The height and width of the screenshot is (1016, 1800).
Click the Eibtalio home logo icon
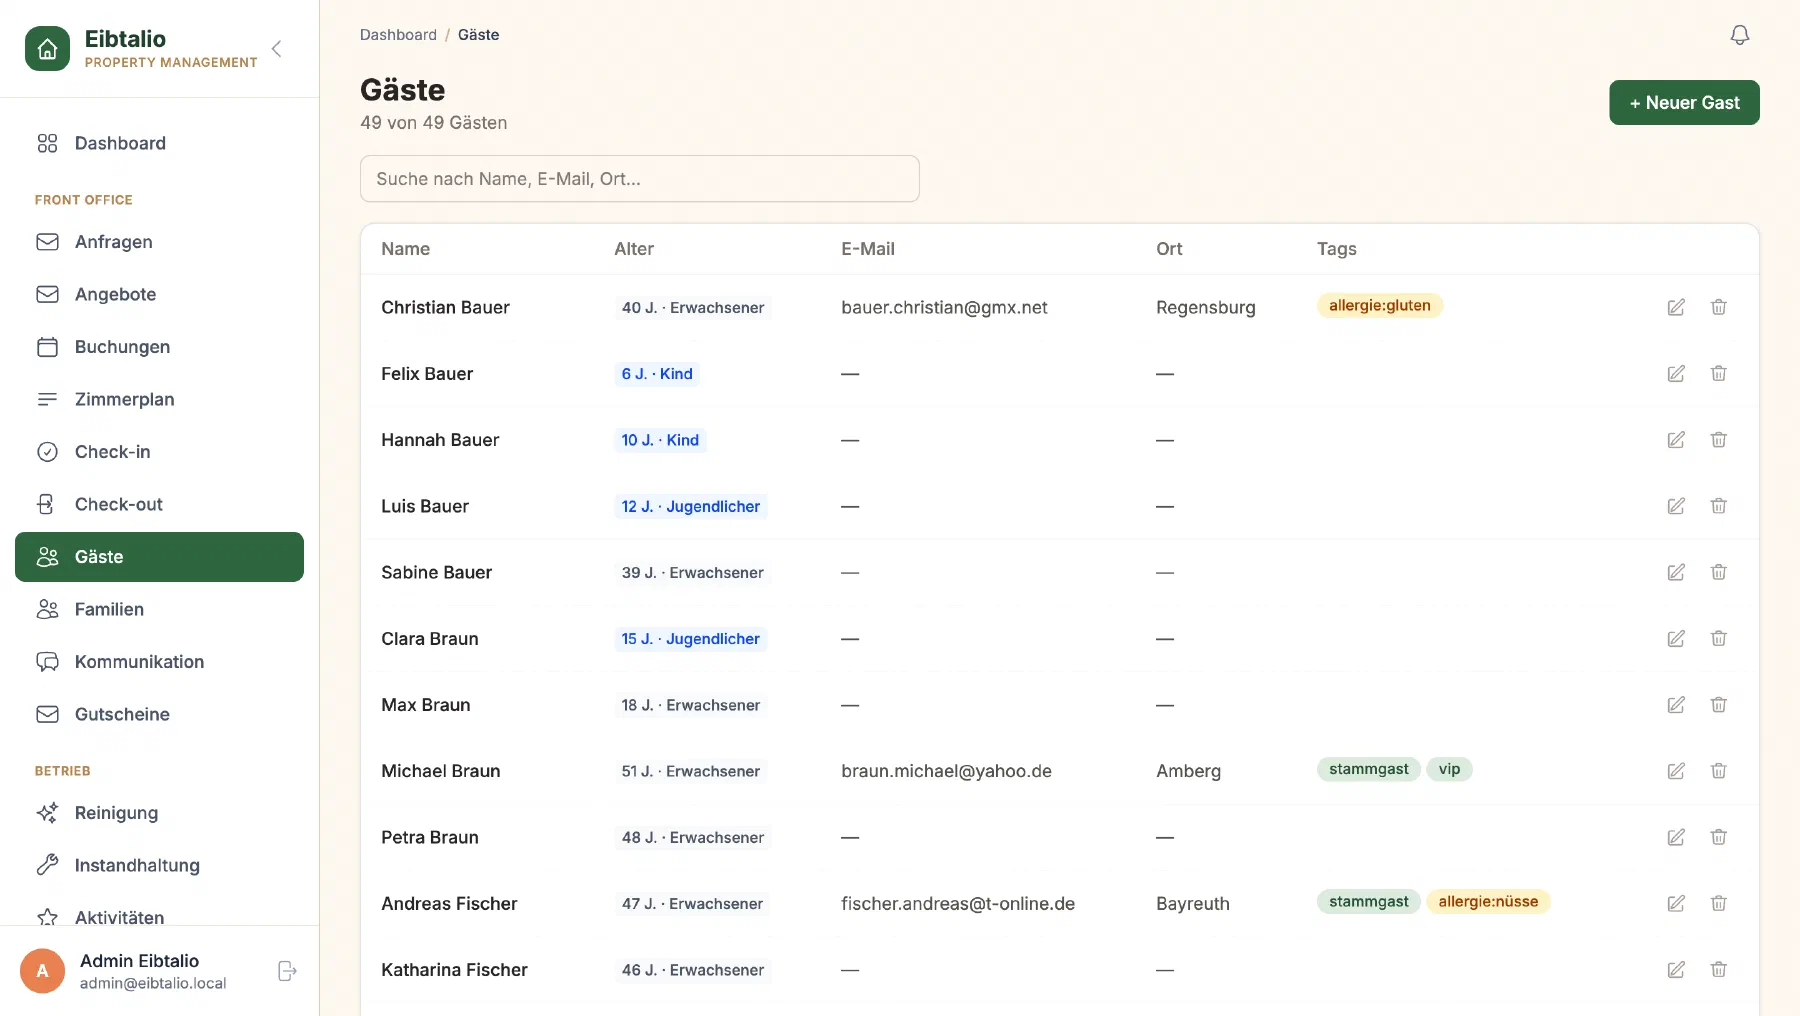tap(47, 48)
